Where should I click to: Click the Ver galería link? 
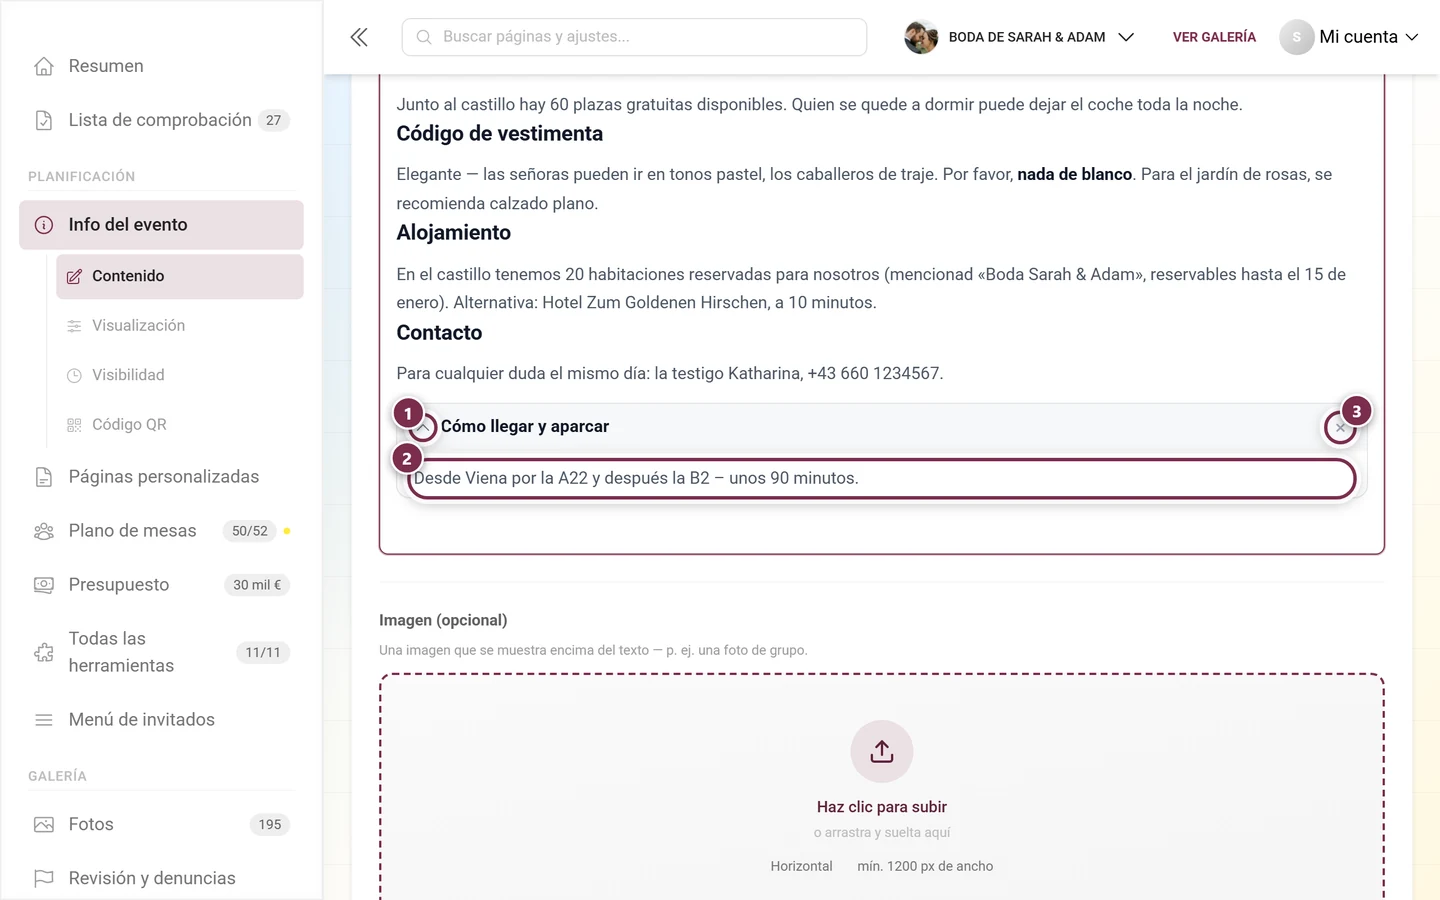click(x=1214, y=37)
